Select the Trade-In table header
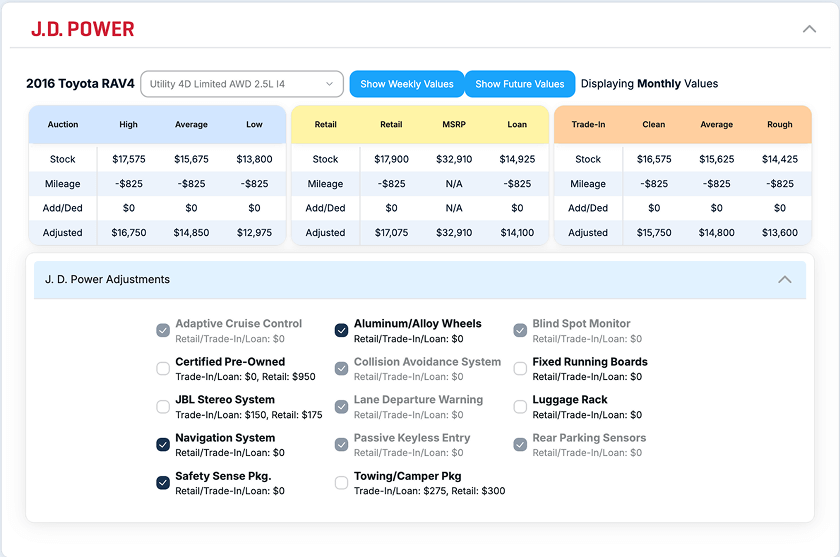840x557 pixels. tap(588, 124)
